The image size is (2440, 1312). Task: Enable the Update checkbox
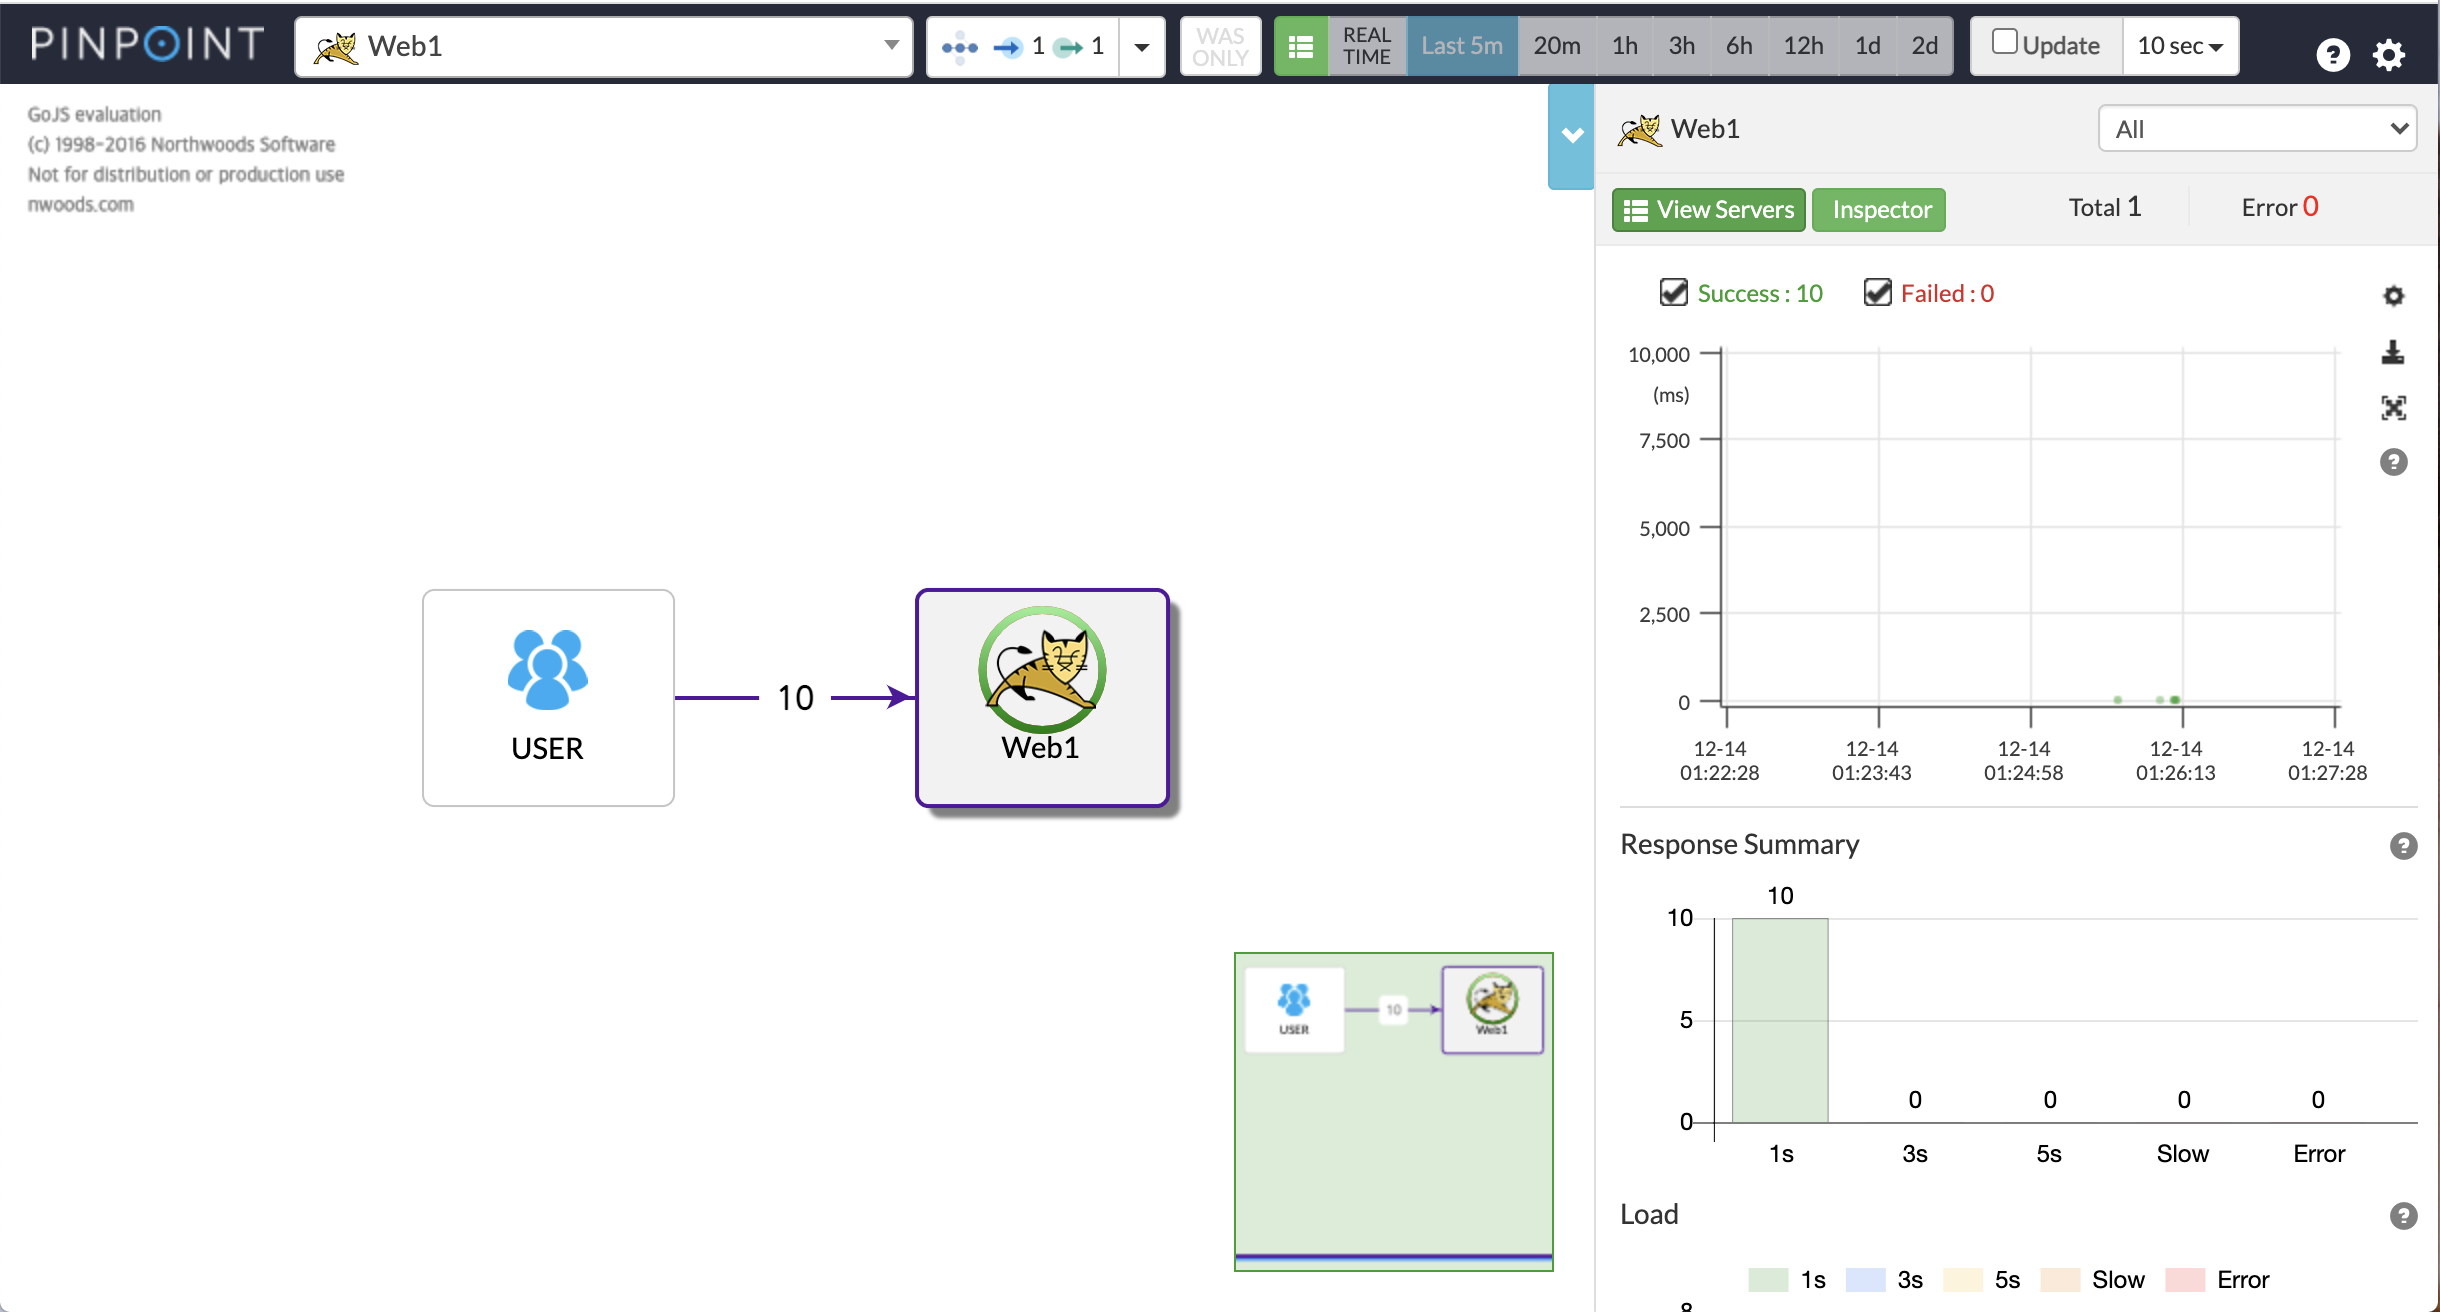click(2004, 42)
